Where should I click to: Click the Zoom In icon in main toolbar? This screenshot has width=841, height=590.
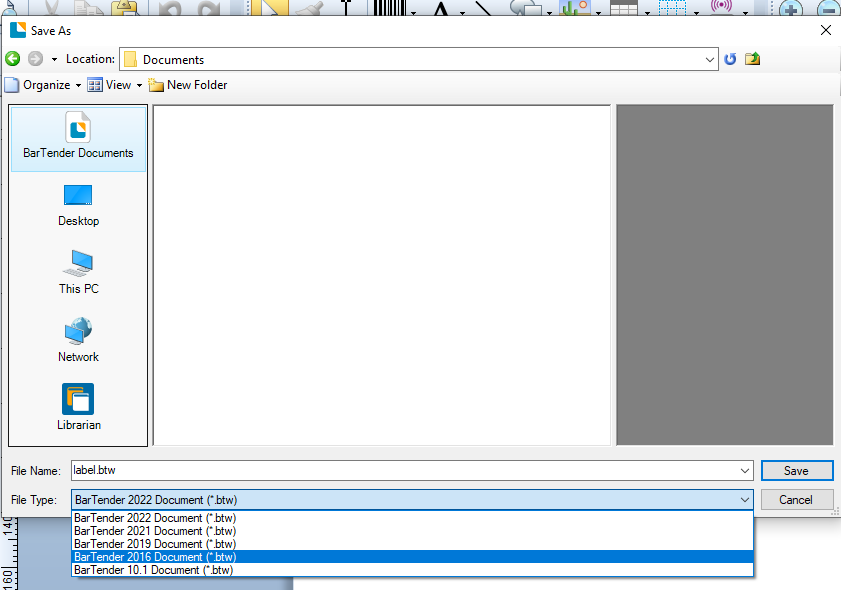pyautogui.click(x=791, y=8)
